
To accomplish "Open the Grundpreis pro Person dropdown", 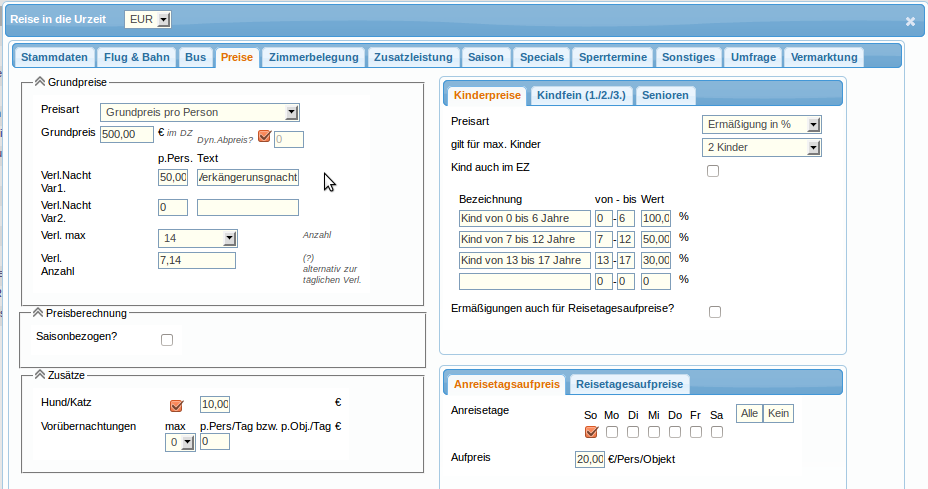I will pyautogui.click(x=200, y=112).
